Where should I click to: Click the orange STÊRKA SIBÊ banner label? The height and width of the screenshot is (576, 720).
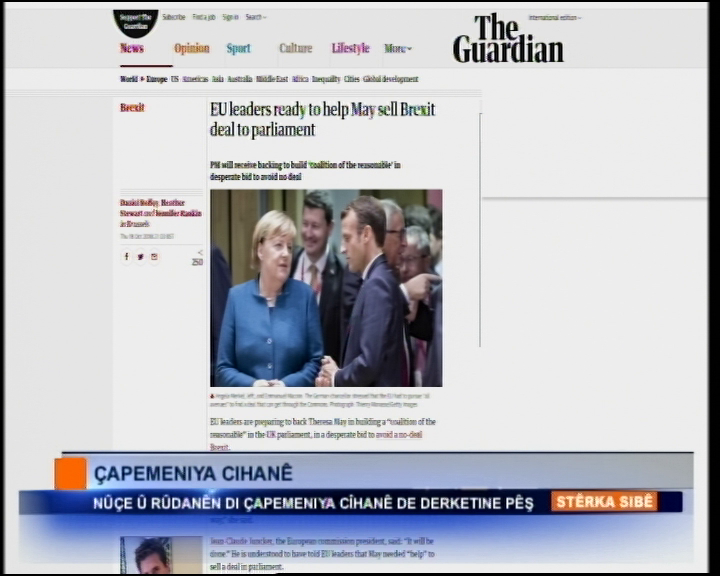point(604,501)
